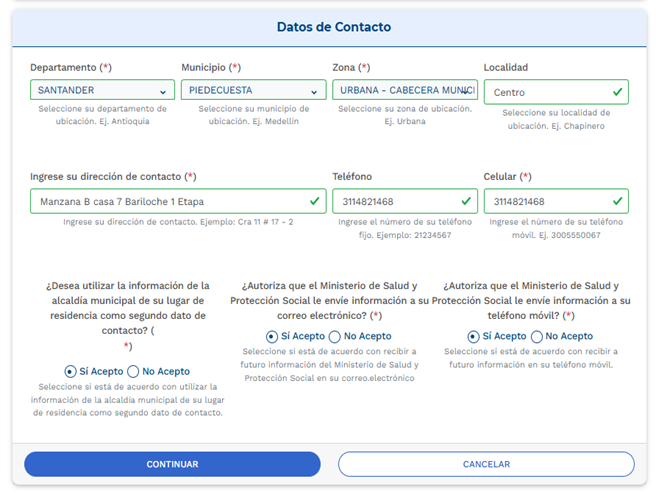Viewport: 656px width, 494px height.
Task: Click the Zona (*) label
Action: (x=351, y=67)
